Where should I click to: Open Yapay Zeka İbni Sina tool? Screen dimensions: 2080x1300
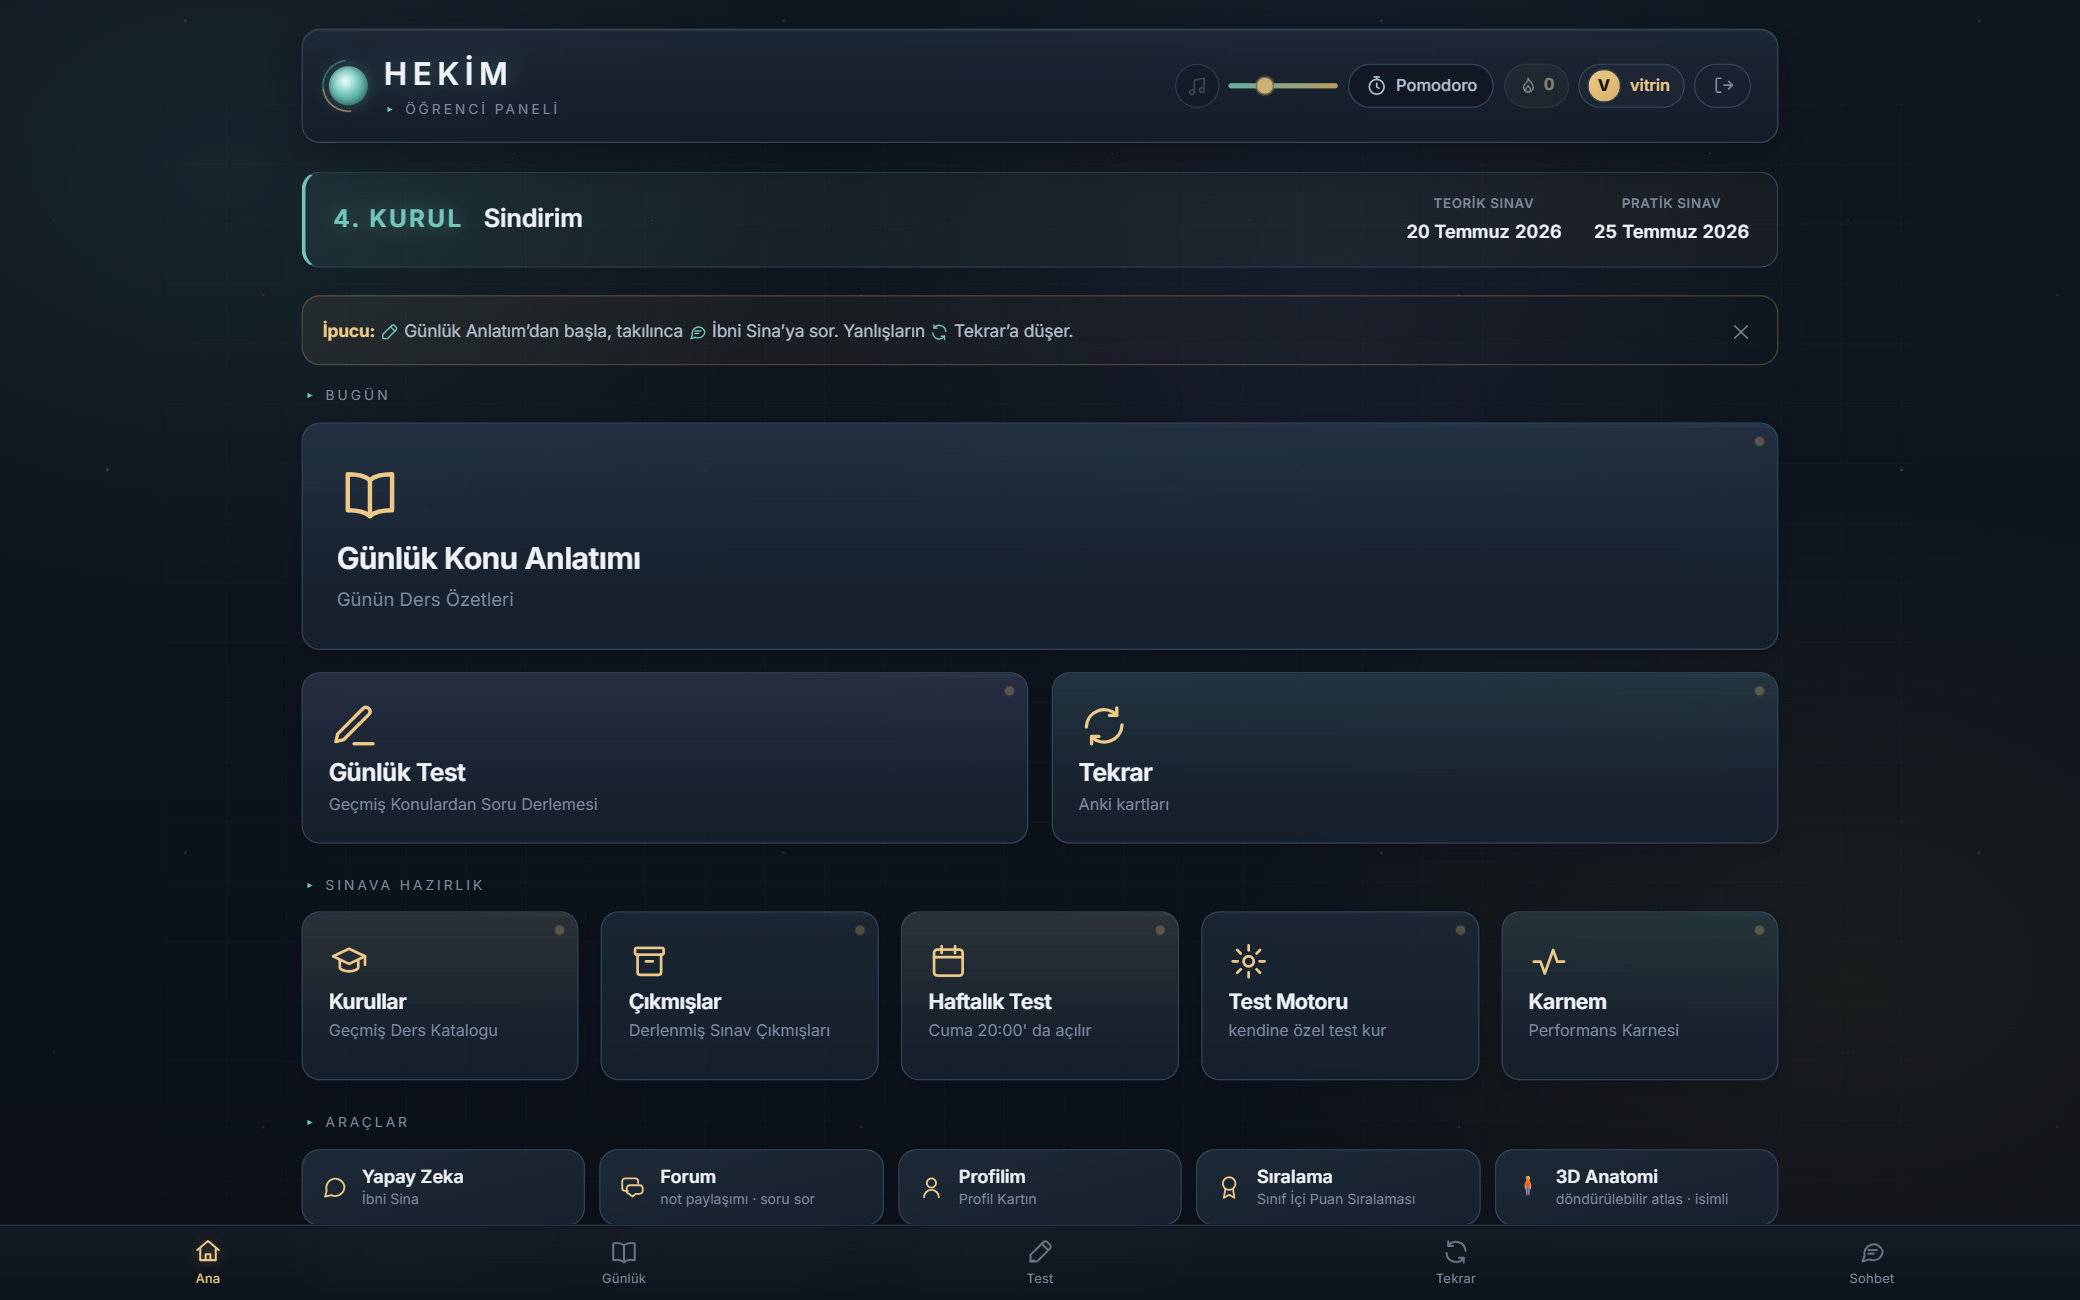click(x=443, y=1187)
